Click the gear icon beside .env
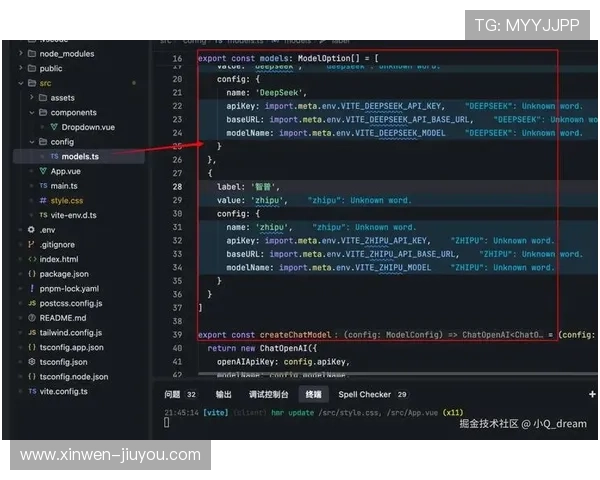Screen dimensions: 600x480 point(31,230)
